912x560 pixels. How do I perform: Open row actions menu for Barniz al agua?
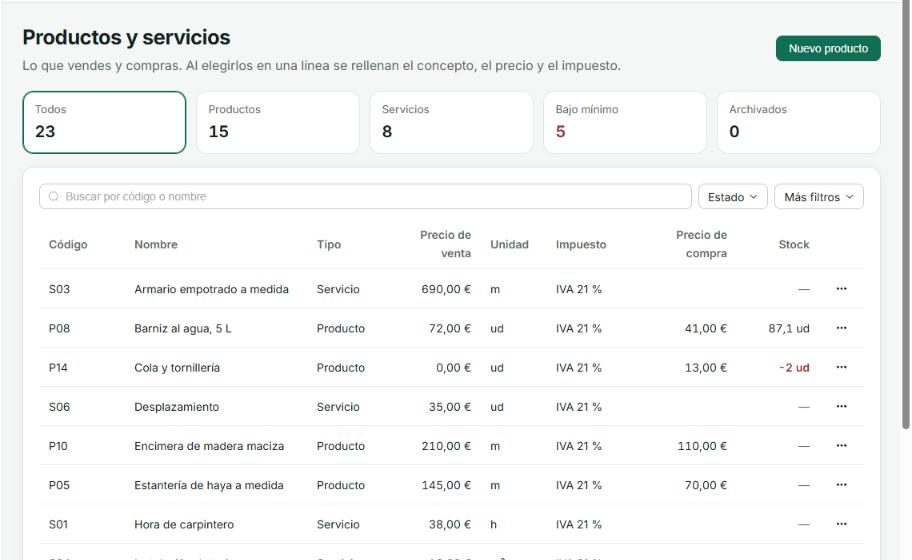(x=841, y=328)
